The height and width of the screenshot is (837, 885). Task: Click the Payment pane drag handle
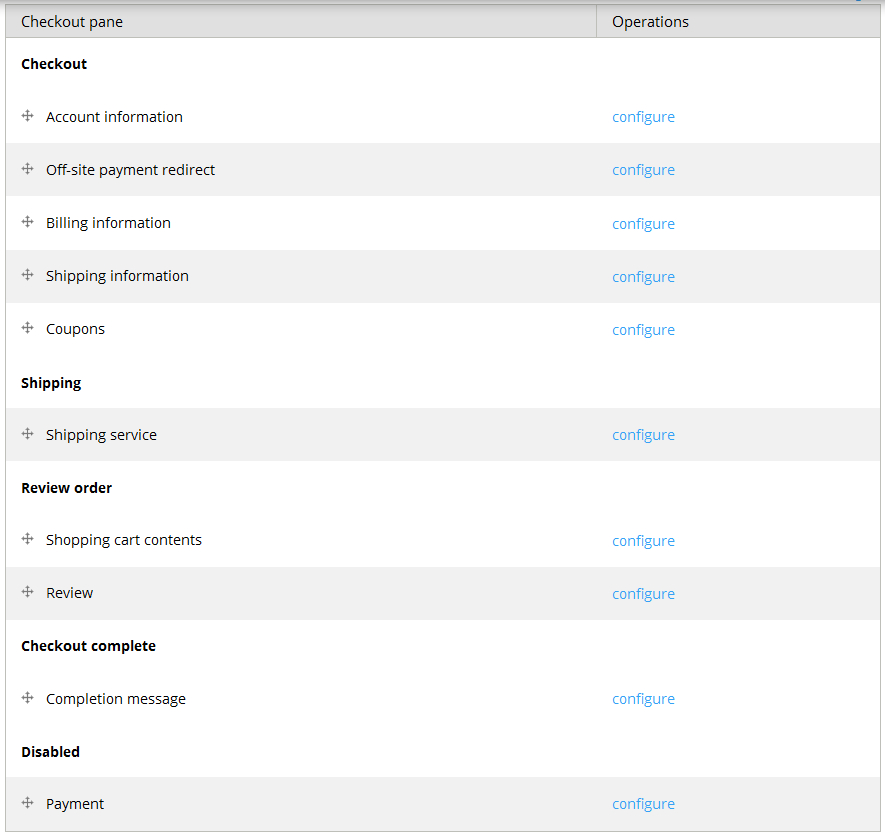27,803
